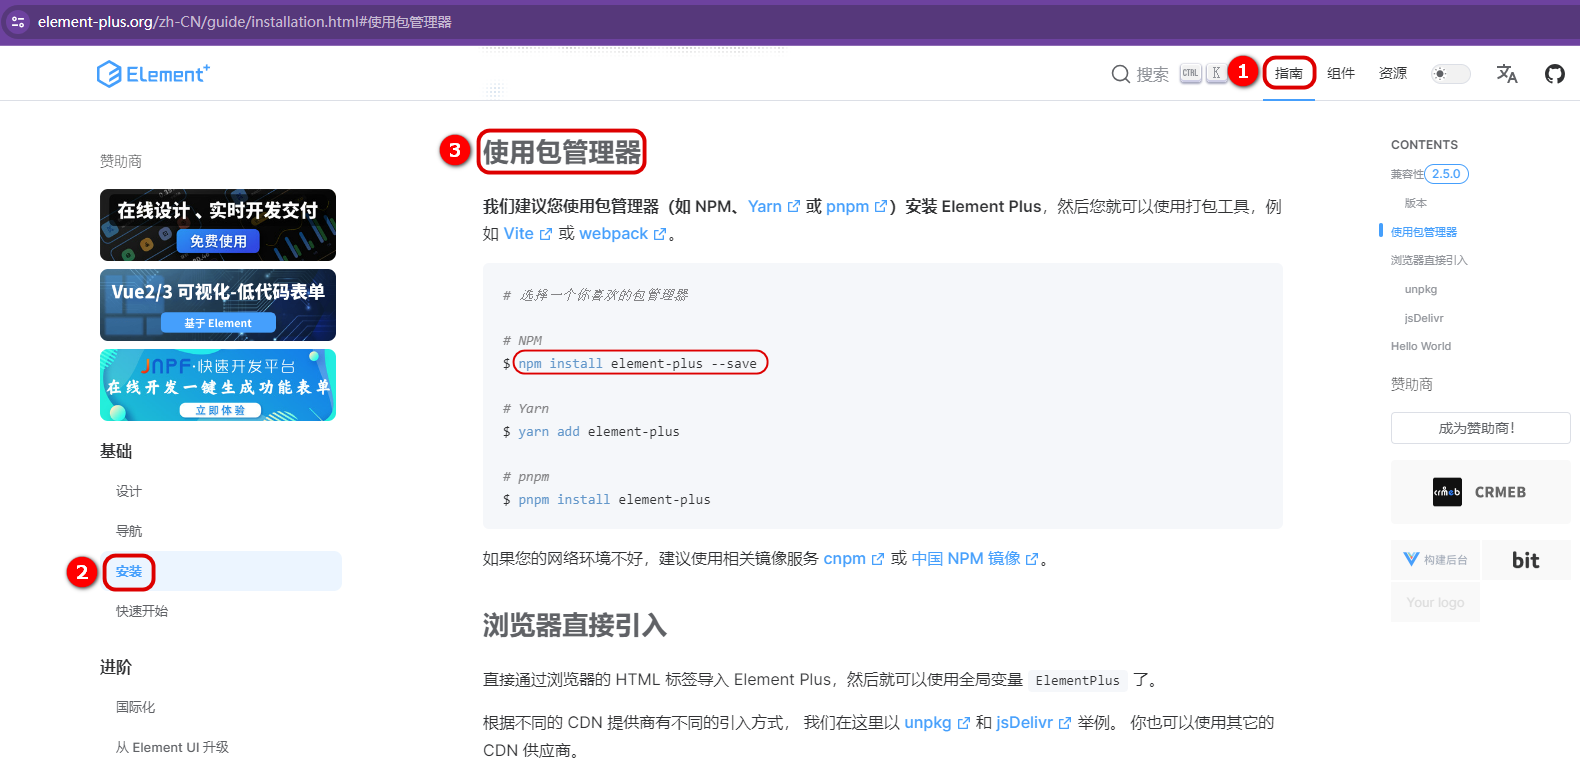
Task: Jump to 浏览器直接引入 in contents
Action: point(1429,260)
